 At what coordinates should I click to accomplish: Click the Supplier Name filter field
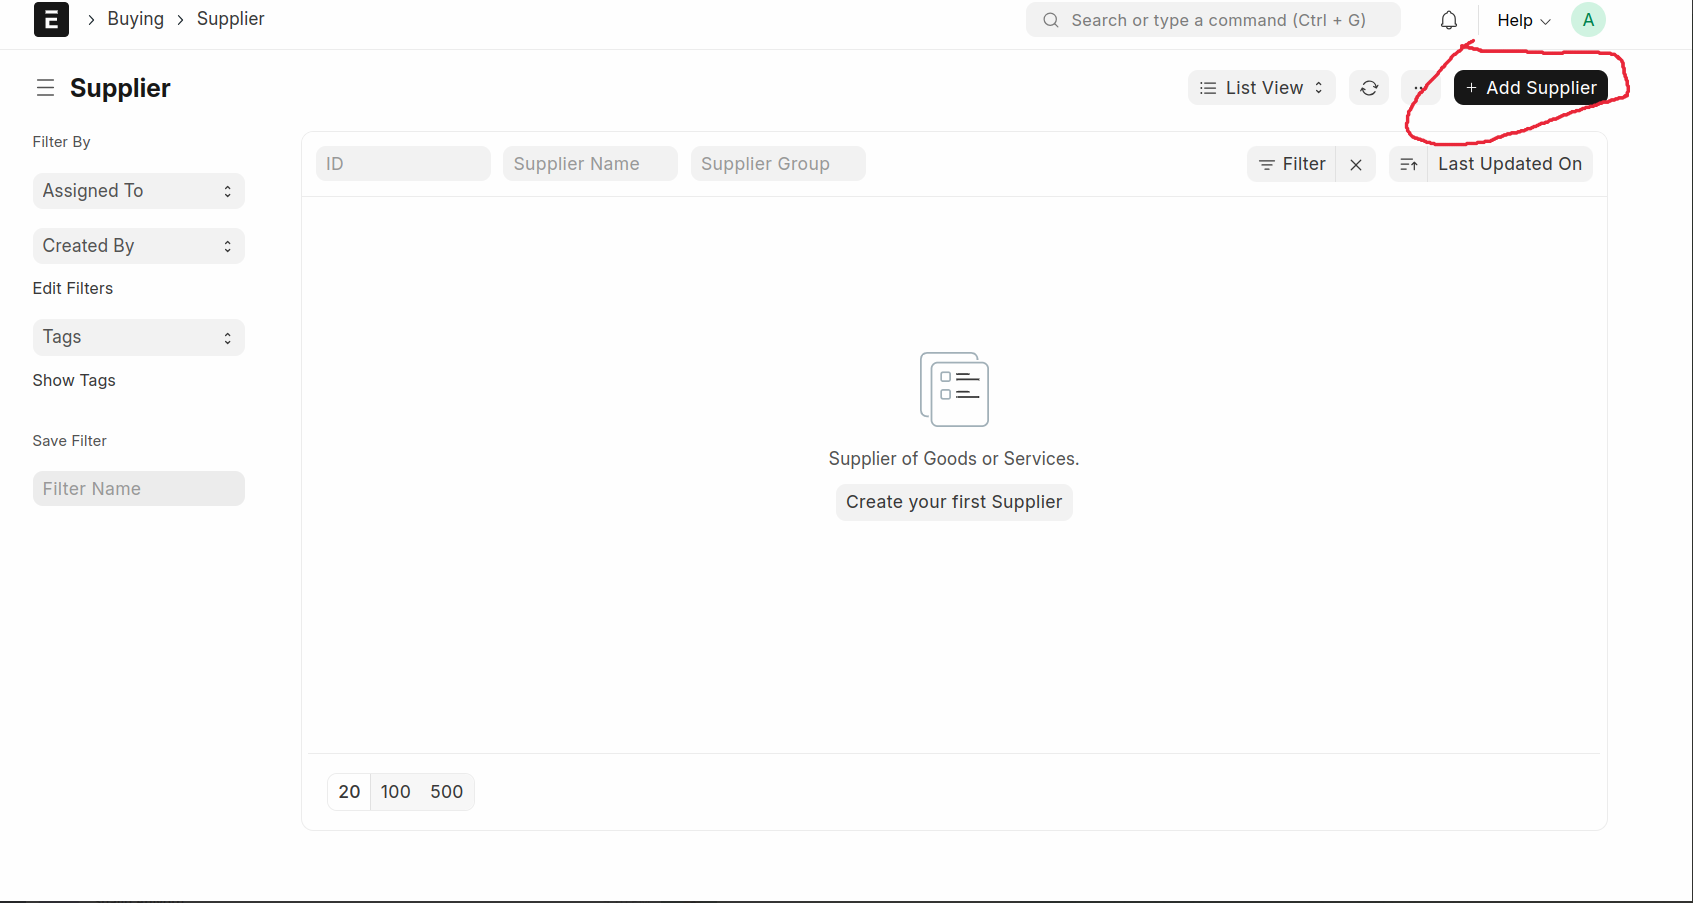tap(589, 164)
